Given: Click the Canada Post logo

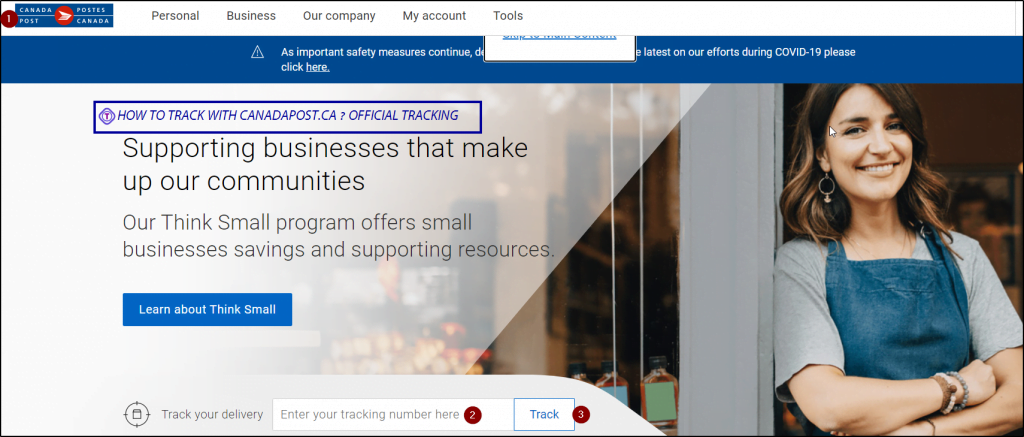Looking at the screenshot, I should tap(64, 15).
